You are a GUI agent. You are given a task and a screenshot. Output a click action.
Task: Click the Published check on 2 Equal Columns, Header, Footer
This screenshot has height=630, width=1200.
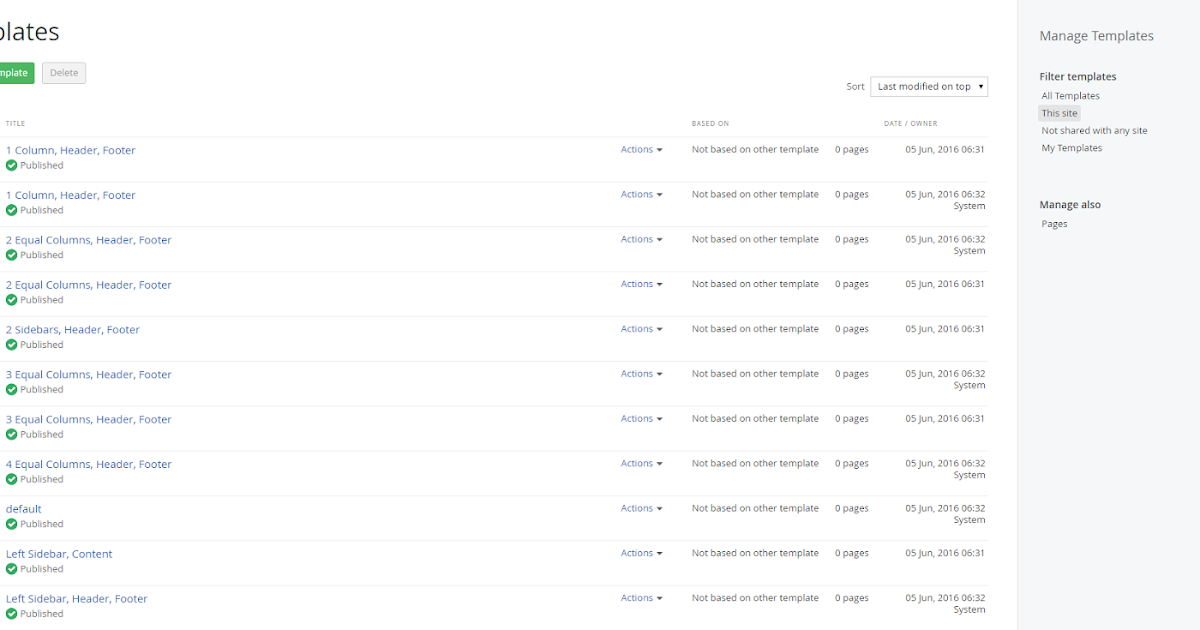point(9,255)
